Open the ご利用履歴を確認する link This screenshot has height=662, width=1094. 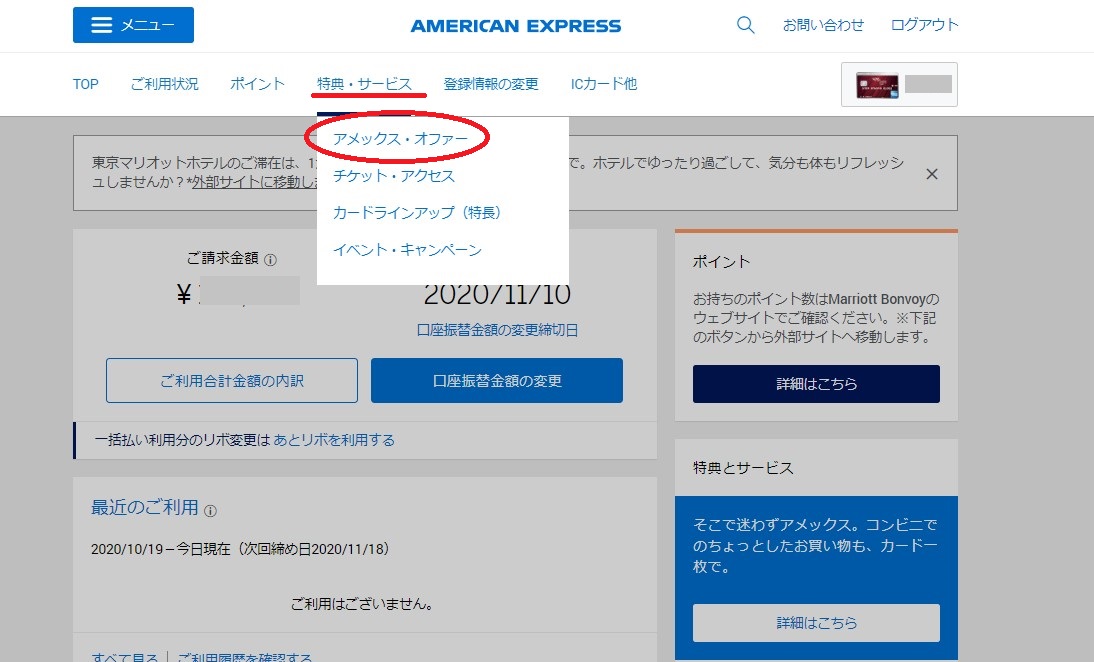pyautogui.click(x=244, y=656)
